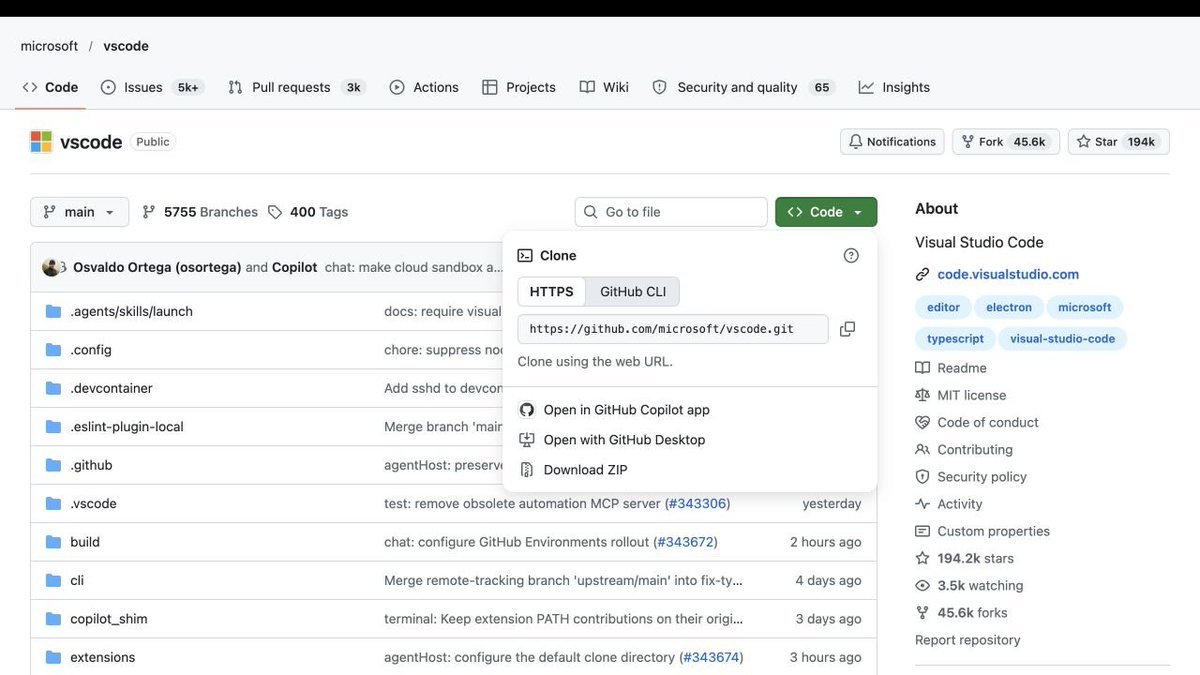Focus the Go to file search field
This screenshot has height=675, width=1200.
(671, 212)
